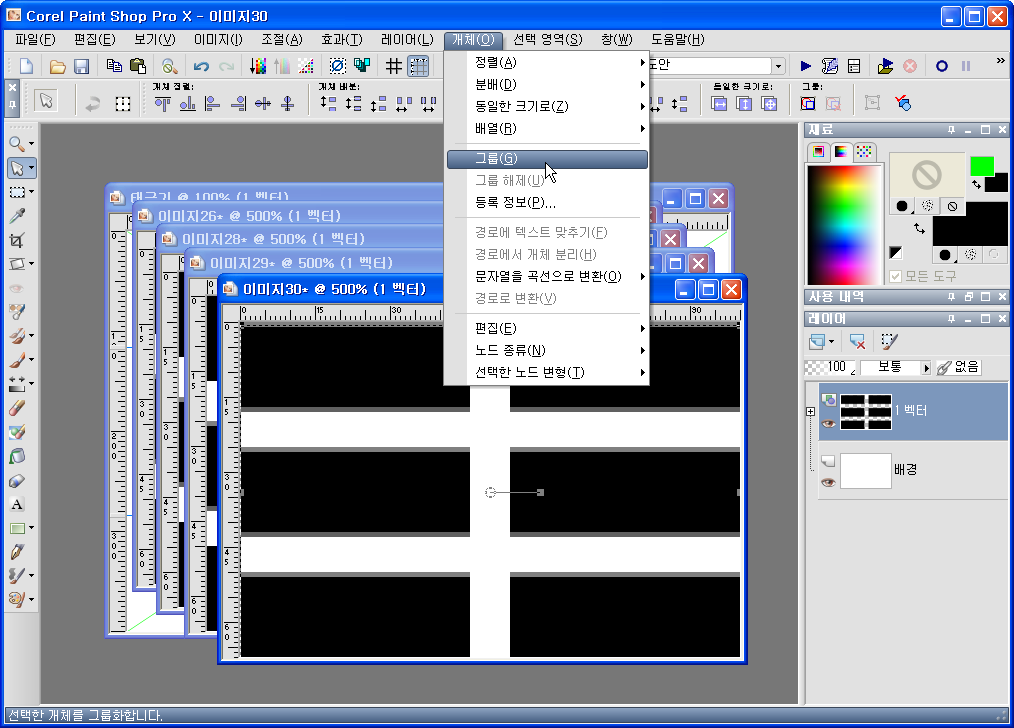Screen dimensions: 1014x728
Task: Open the Selection tool flyout arrow
Action: click(x=31, y=192)
